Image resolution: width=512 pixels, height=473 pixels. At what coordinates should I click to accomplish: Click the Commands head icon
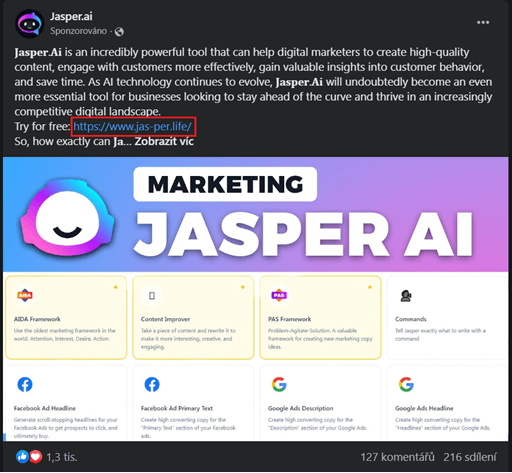[x=406, y=296]
